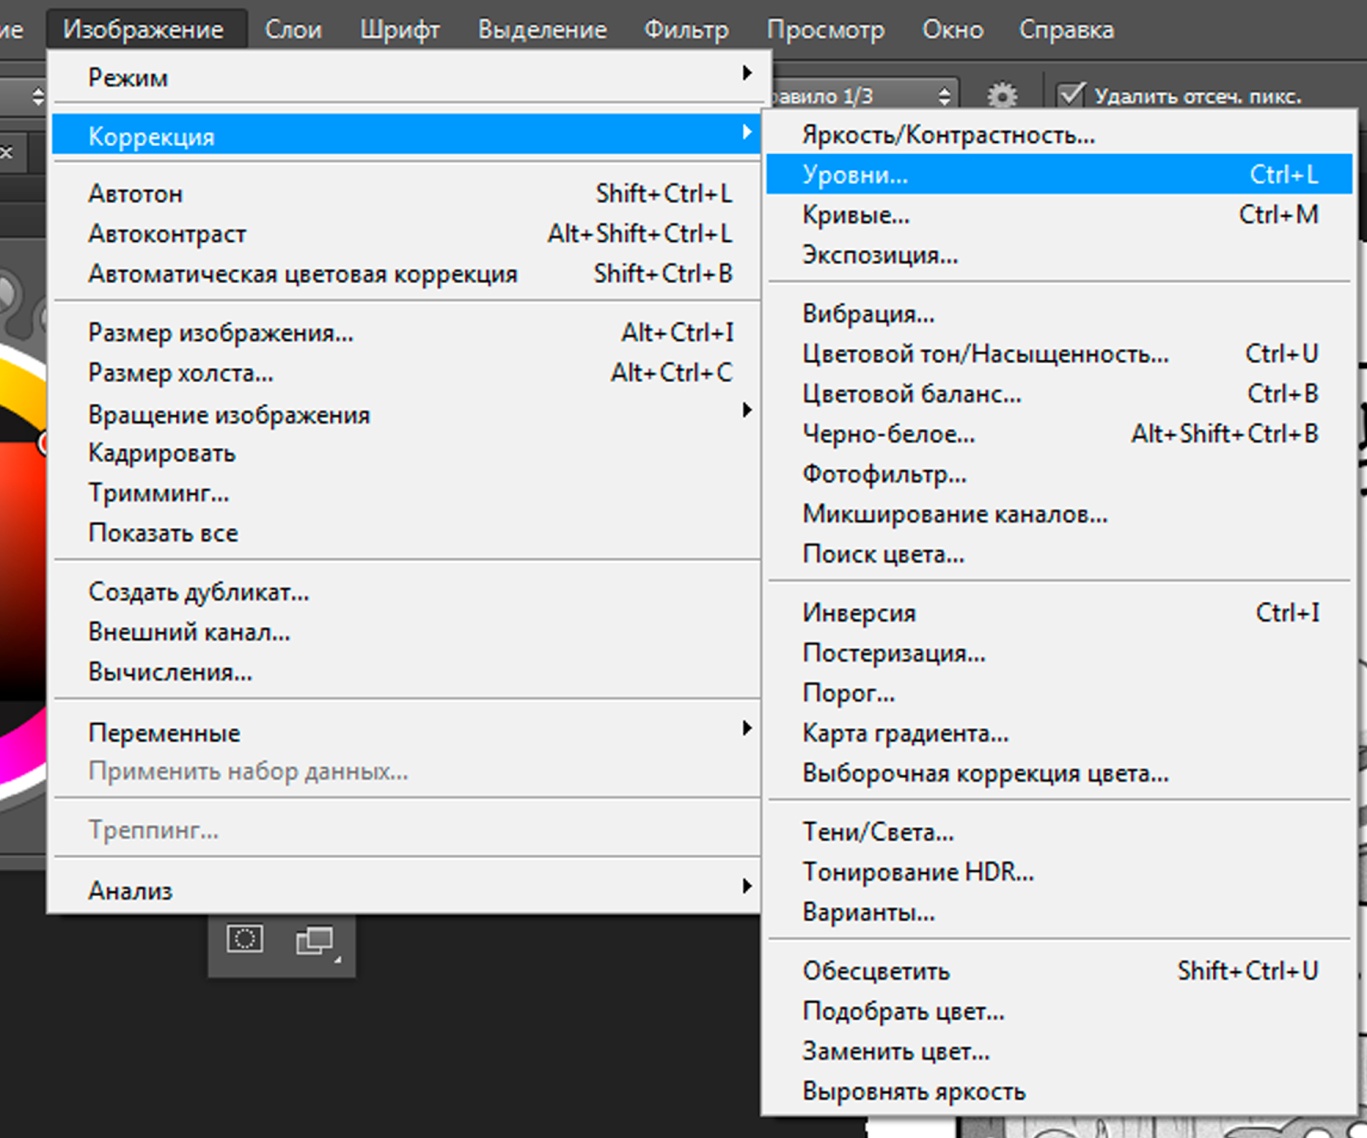Open crop options gear icon
The height and width of the screenshot is (1138, 1367).
click(x=1002, y=96)
